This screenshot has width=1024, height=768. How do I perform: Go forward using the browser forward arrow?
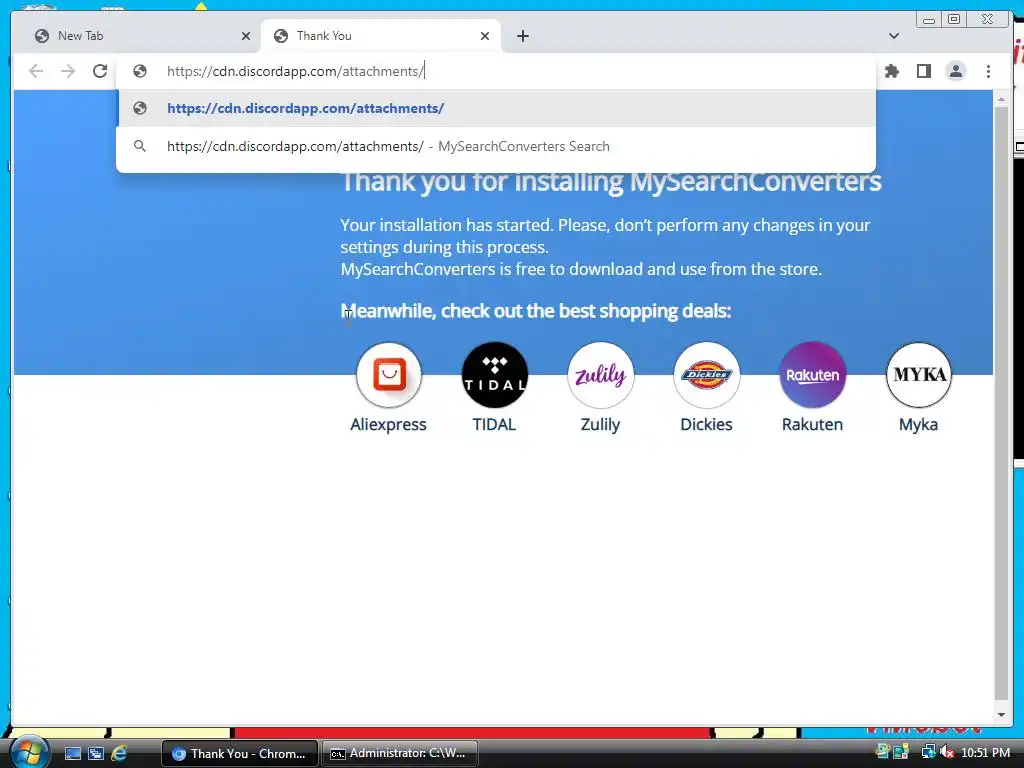click(x=68, y=71)
